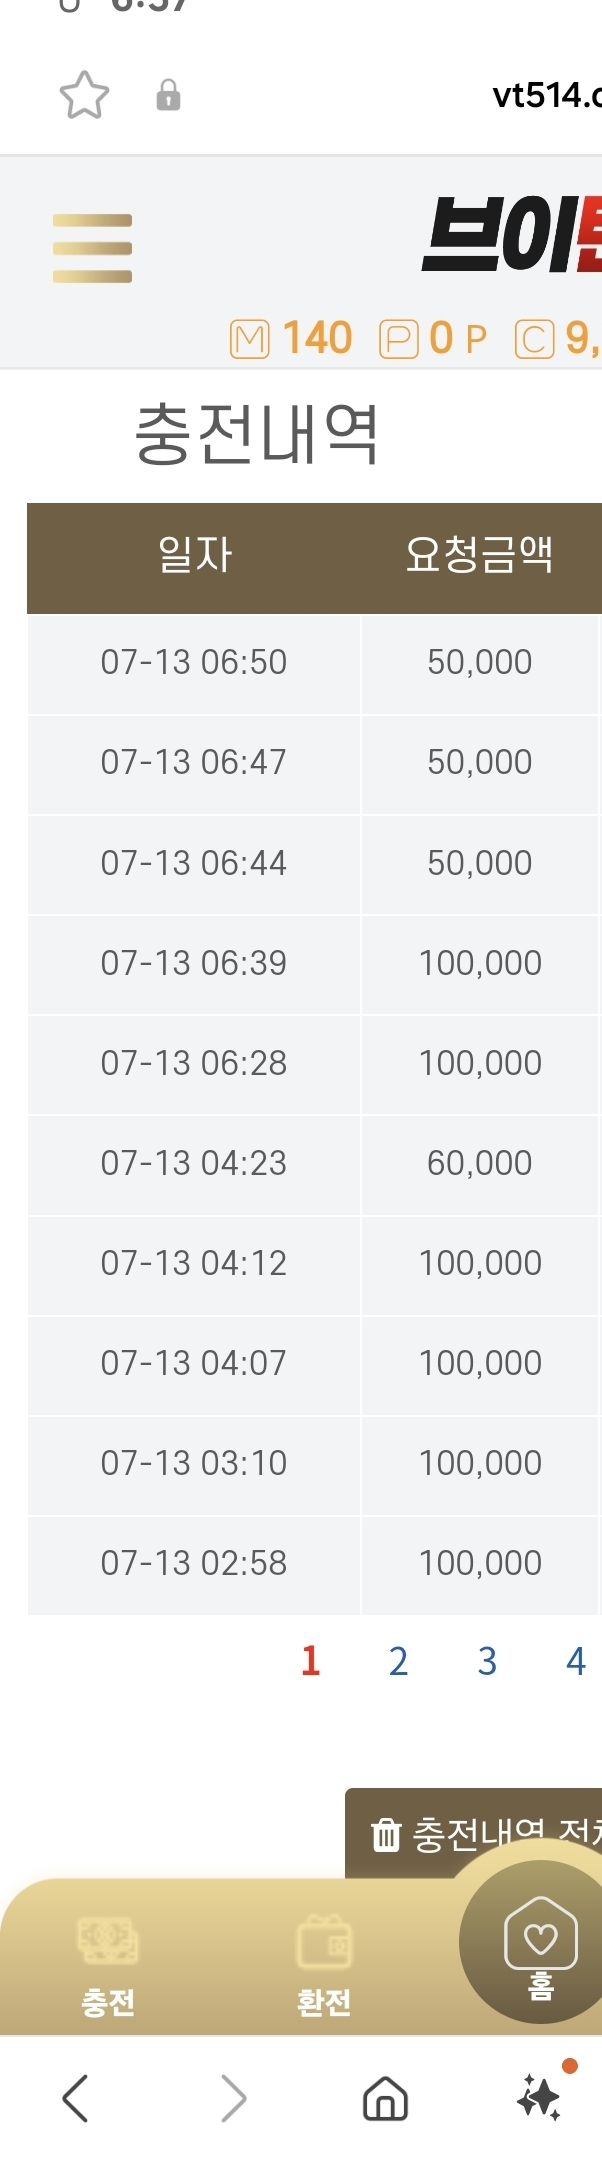Image resolution: width=602 pixels, height=2161 pixels.
Task: Go to page 4 of 충전내역
Action: pos(575,1661)
